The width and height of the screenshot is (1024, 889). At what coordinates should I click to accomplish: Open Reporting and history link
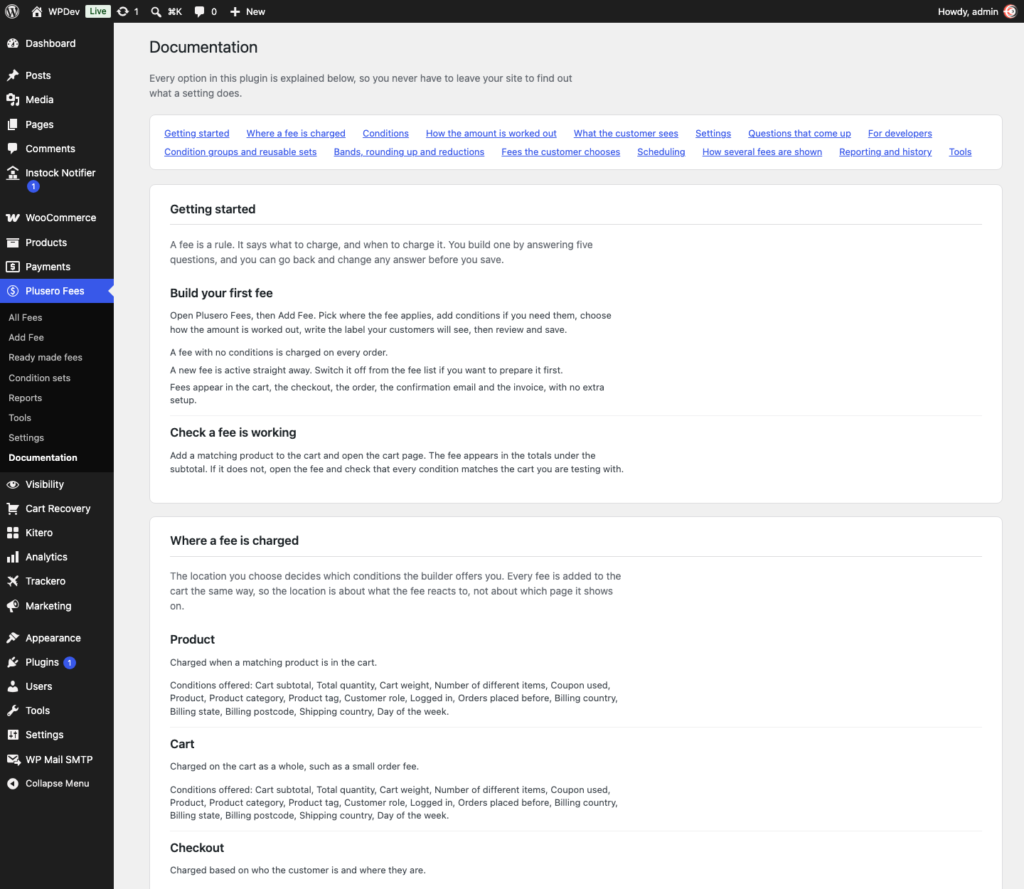click(885, 152)
